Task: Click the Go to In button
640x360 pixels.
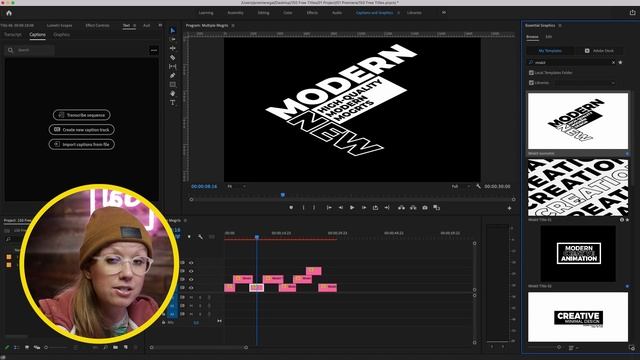Action: click(x=329, y=208)
